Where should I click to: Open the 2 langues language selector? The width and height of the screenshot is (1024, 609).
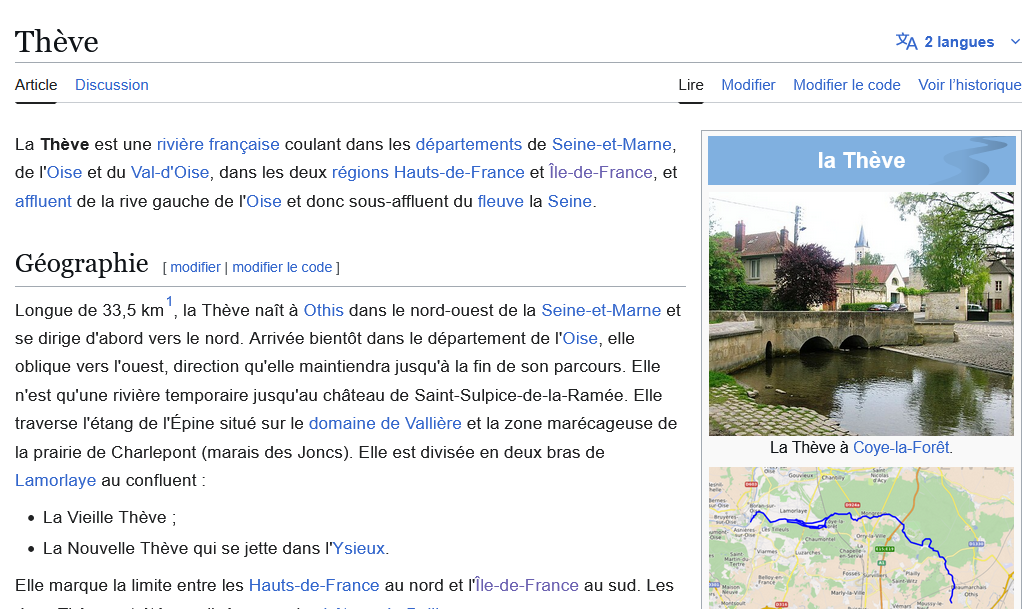coord(958,42)
